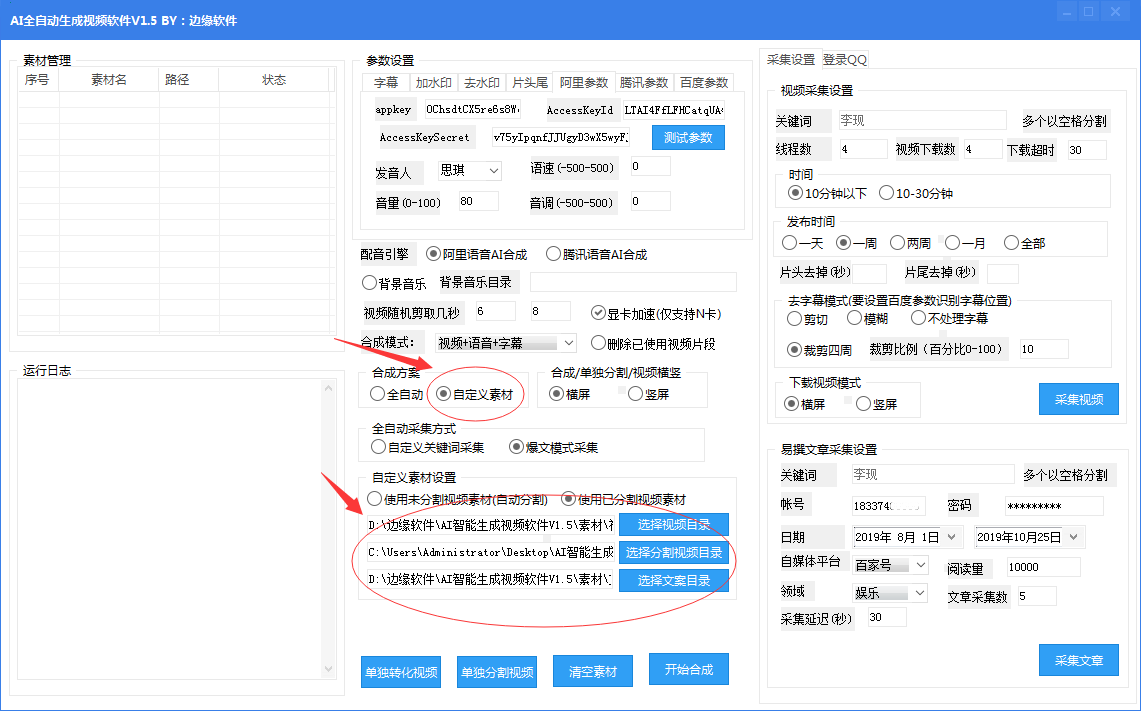Select 剪切 subtitle removal mode
This screenshot has height=711, width=1141.
point(808,319)
